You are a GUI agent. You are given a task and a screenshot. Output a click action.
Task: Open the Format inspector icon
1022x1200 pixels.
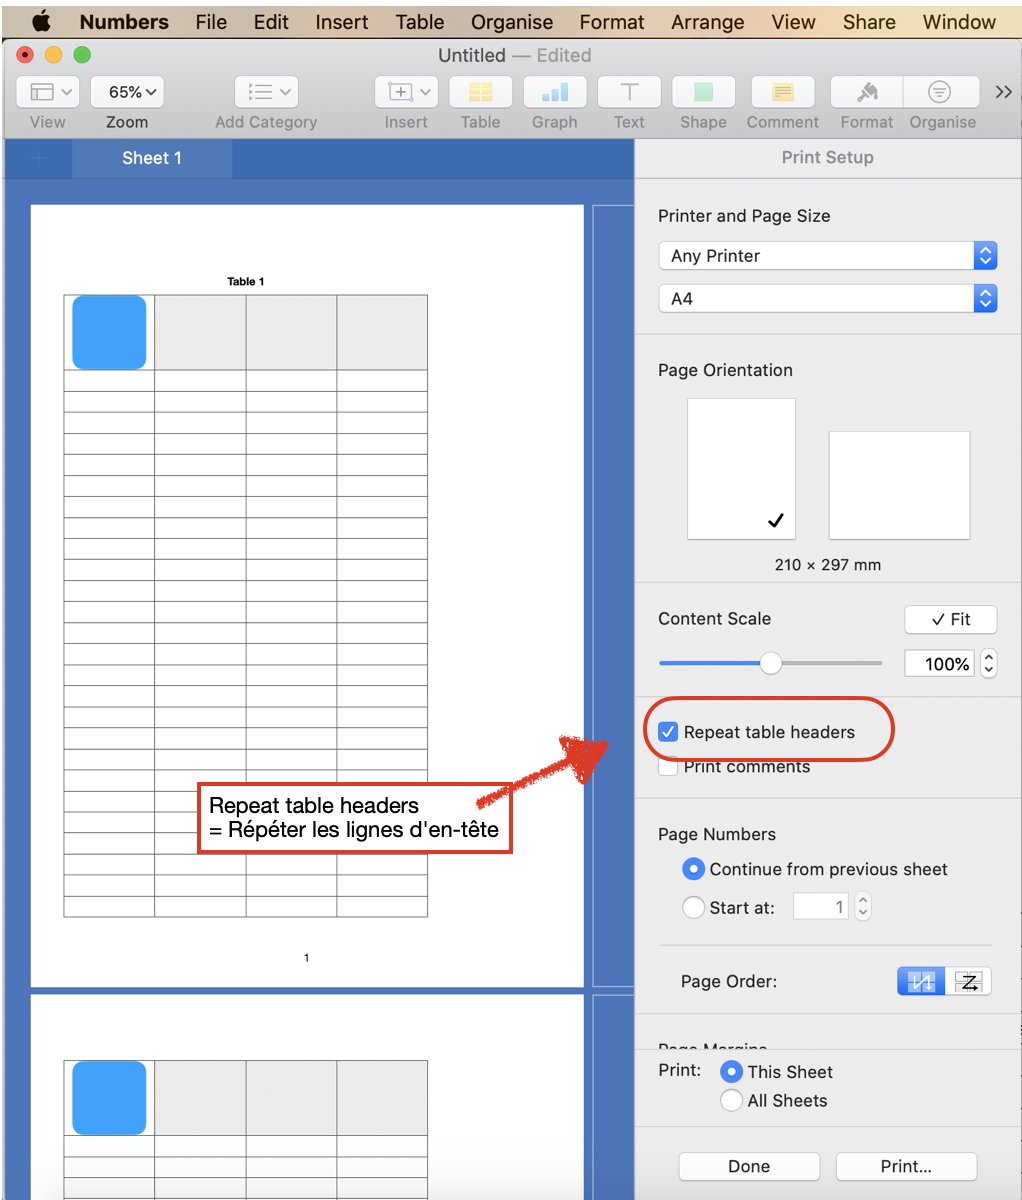click(x=867, y=92)
